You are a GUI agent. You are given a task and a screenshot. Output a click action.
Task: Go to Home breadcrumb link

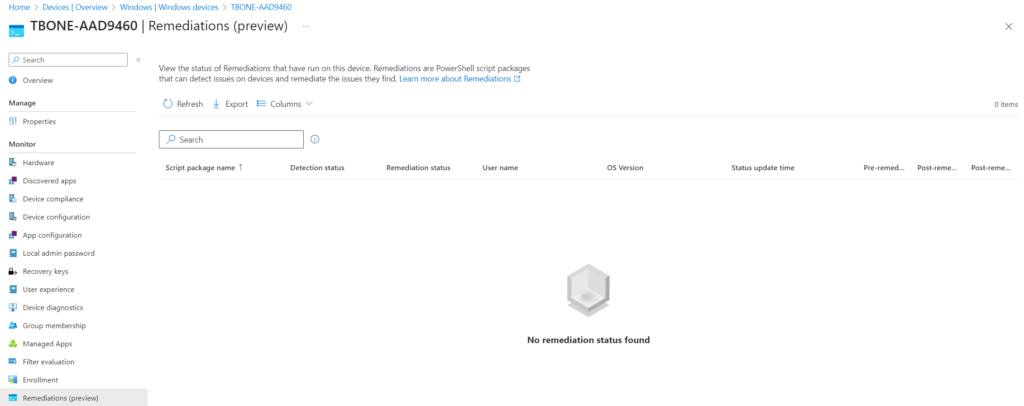click(x=19, y=7)
